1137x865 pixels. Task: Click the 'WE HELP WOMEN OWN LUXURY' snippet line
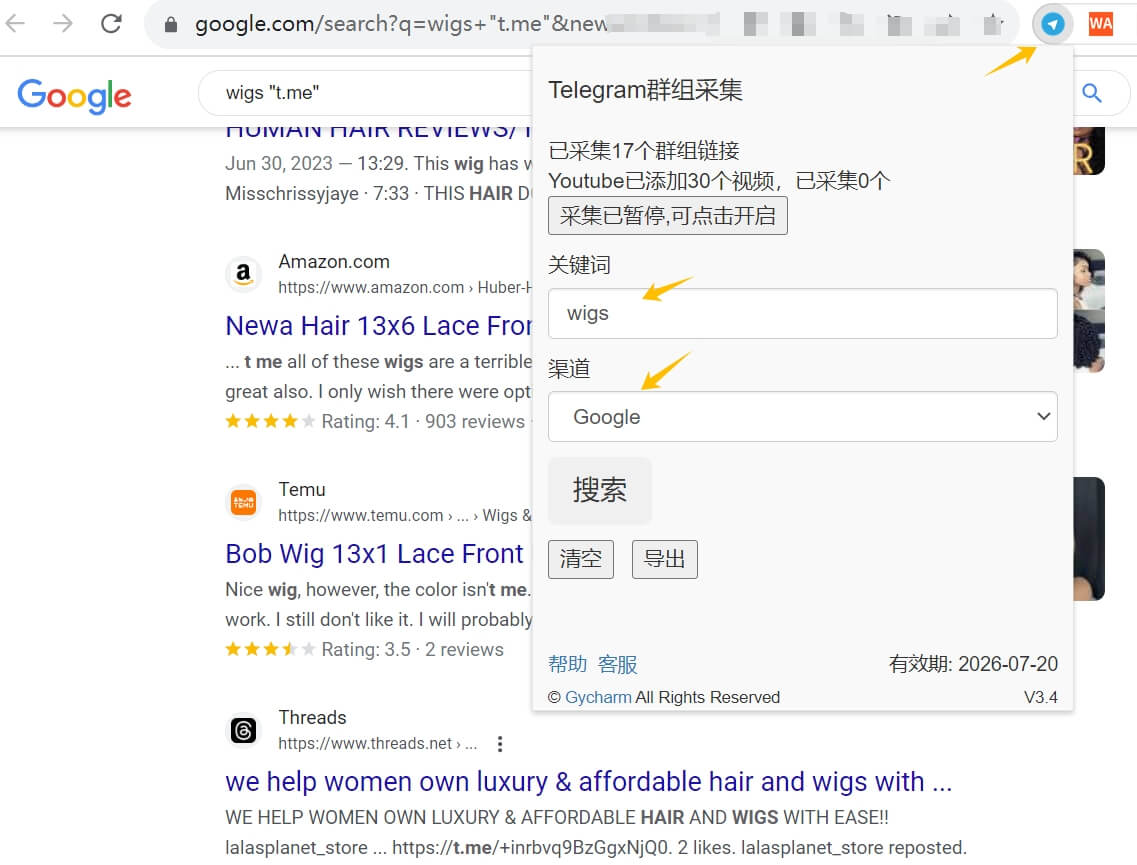tap(557, 817)
